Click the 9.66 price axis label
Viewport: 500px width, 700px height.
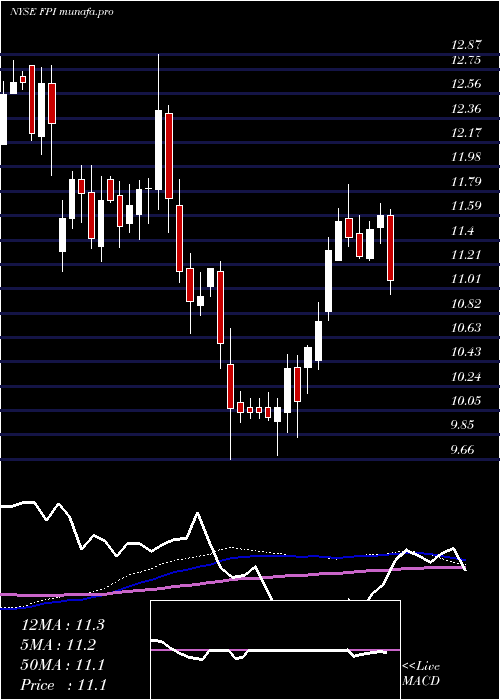460,449
